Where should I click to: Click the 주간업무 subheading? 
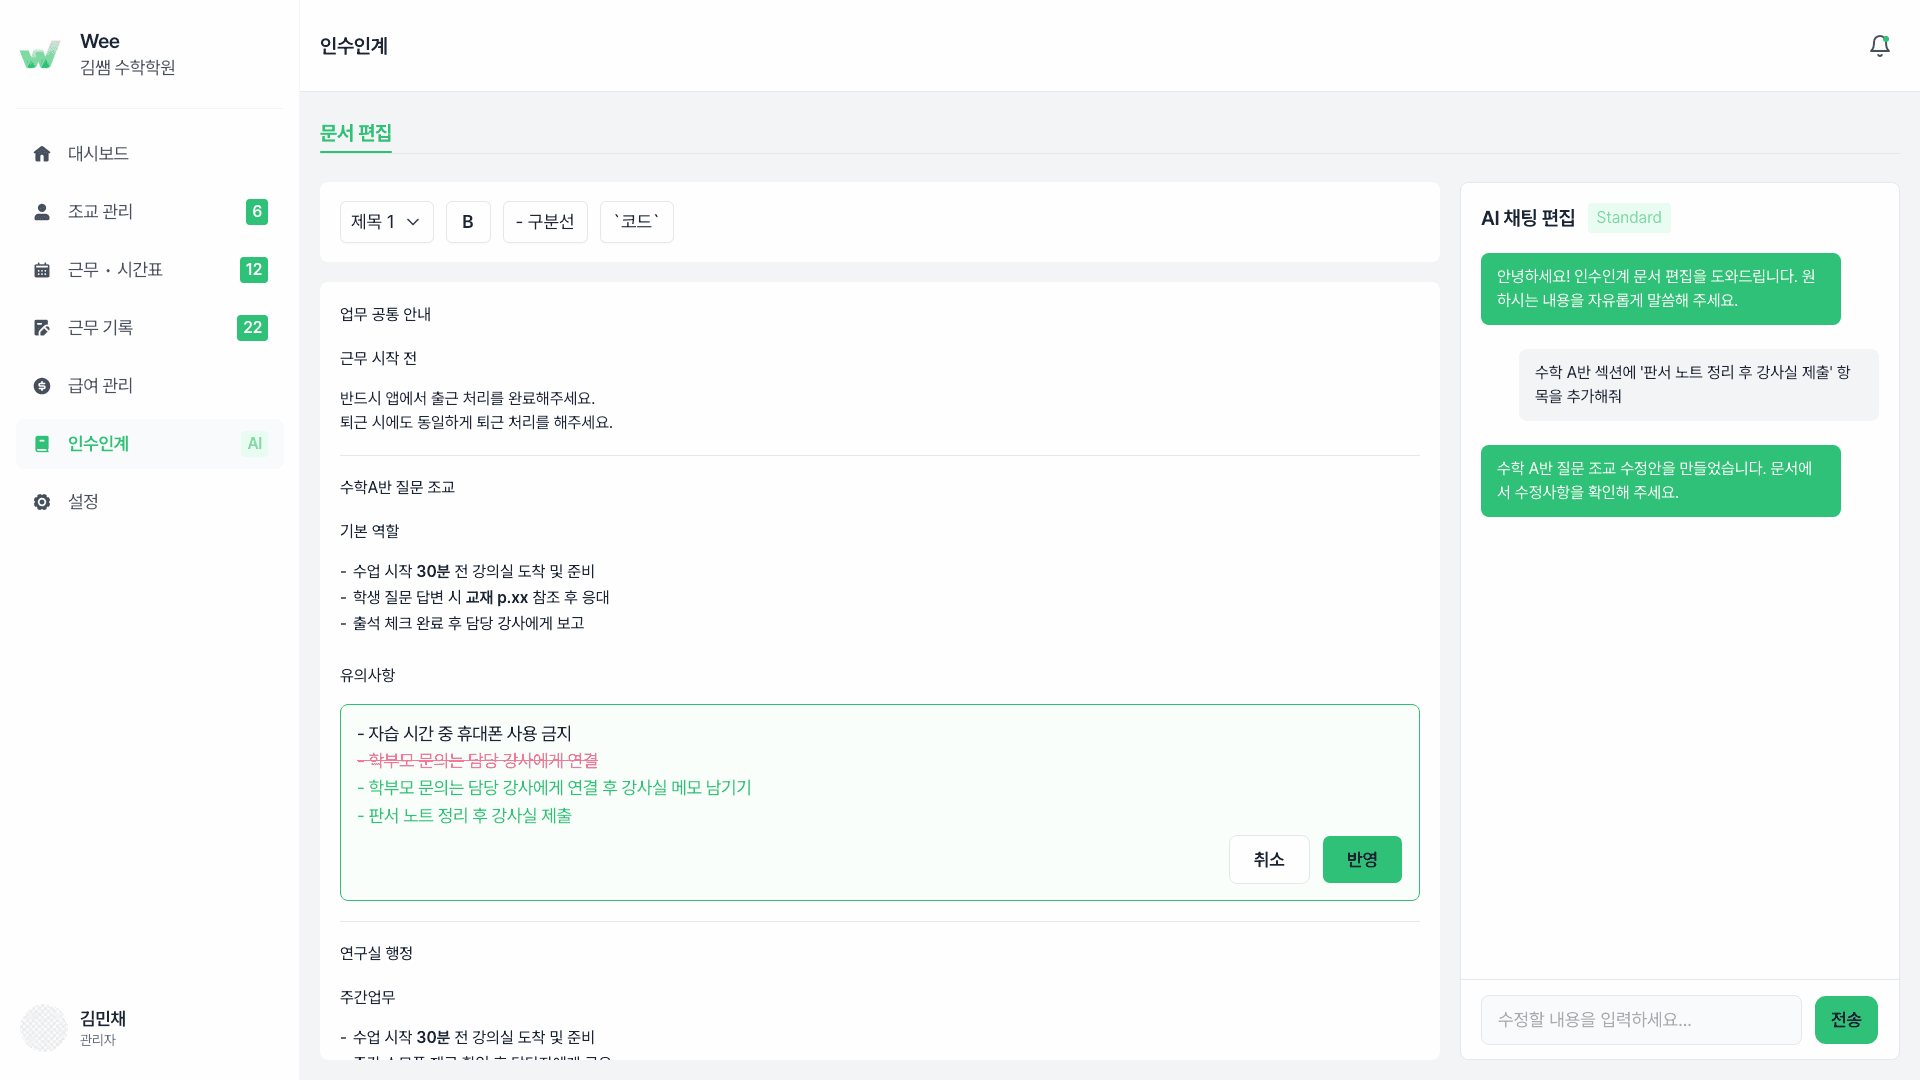coord(368,998)
